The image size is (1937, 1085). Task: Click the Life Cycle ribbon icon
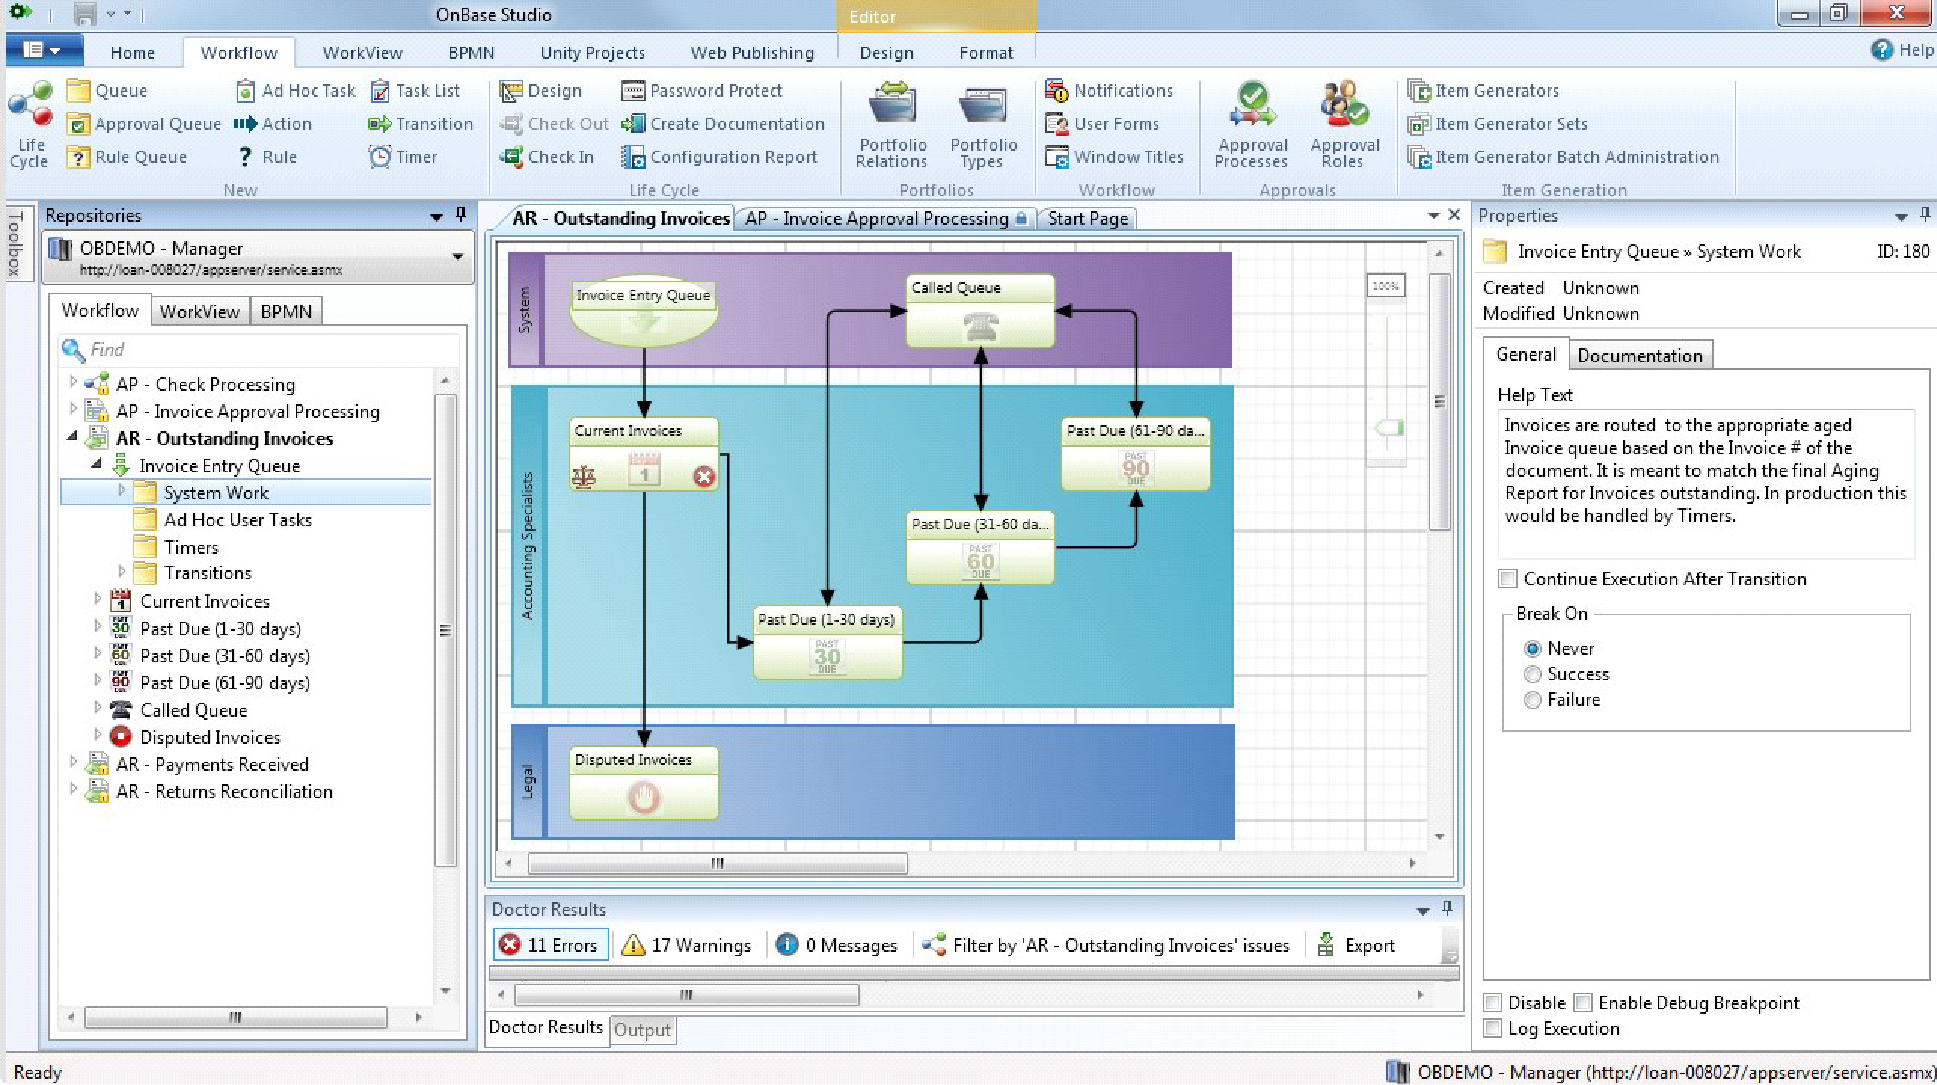point(30,125)
